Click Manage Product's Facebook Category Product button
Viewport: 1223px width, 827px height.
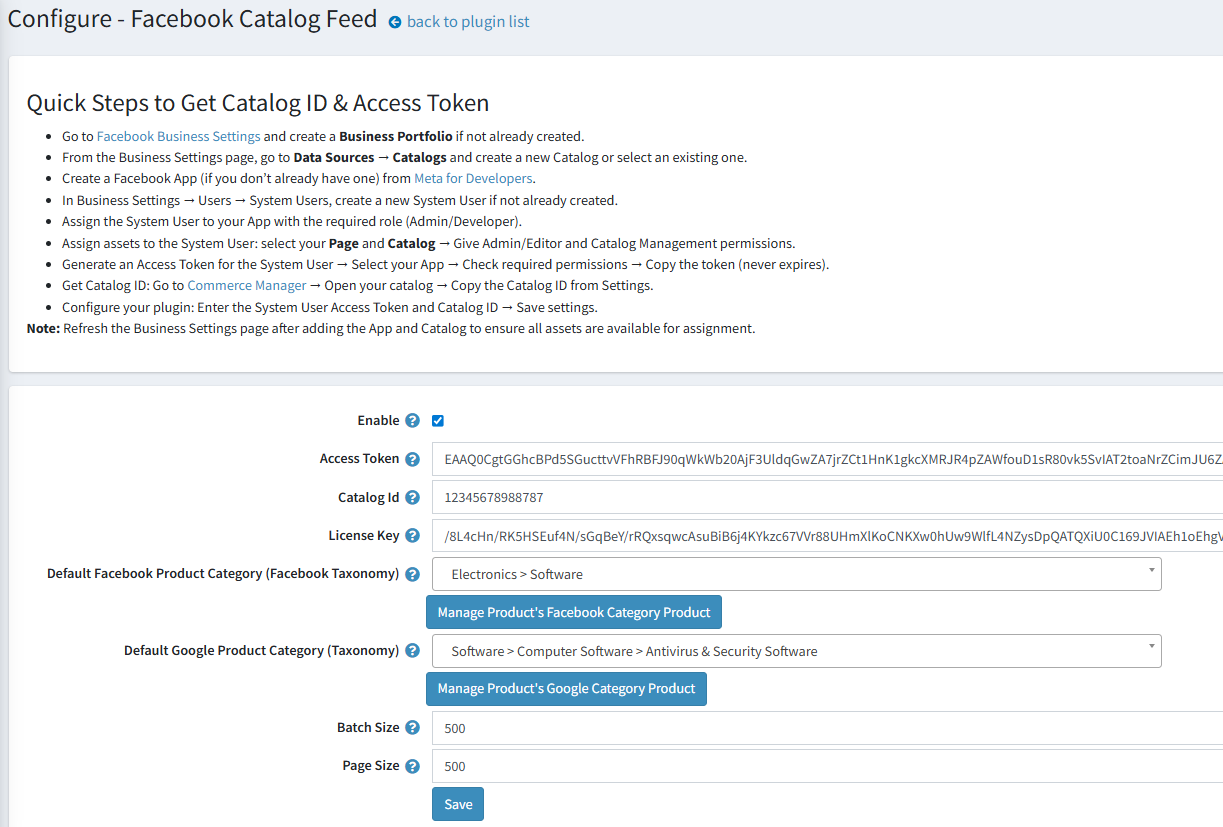574,612
